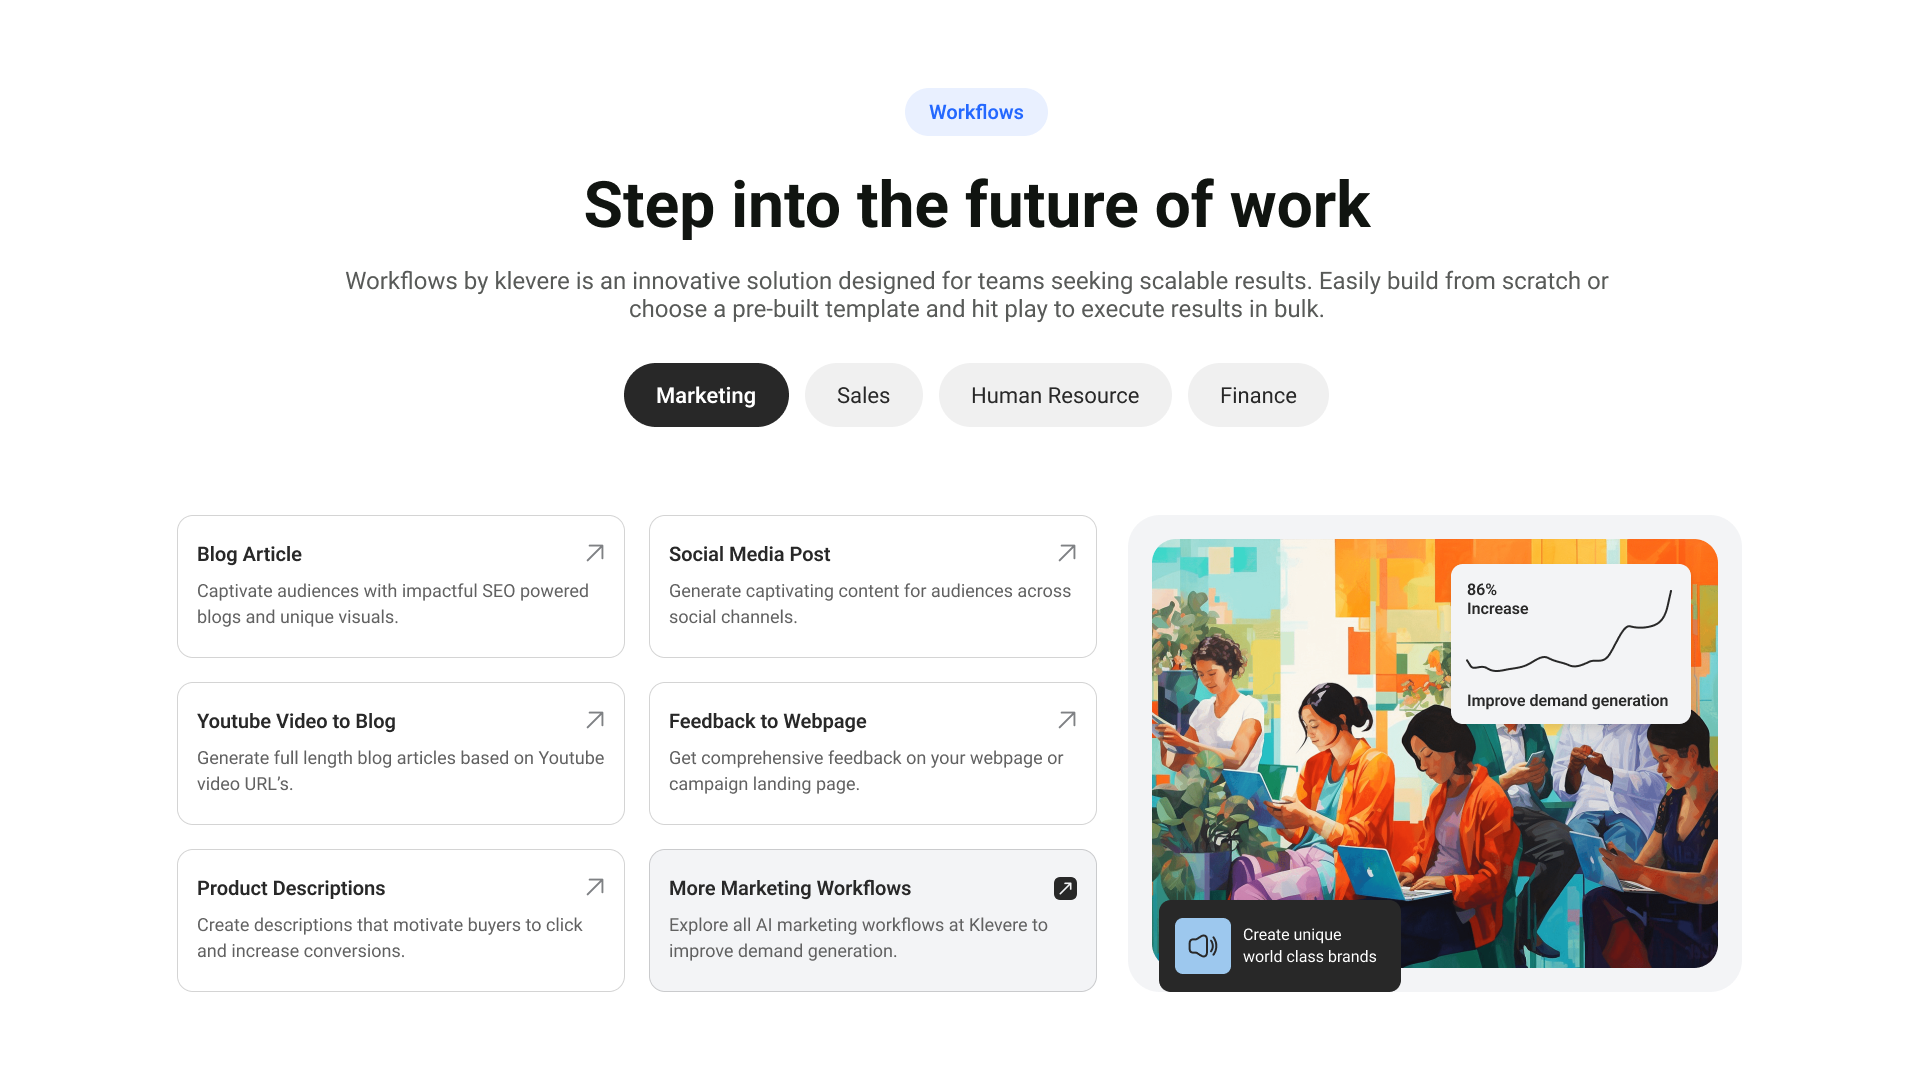Screen dimensions: 1920x1080
Task: Click the speaker/audio icon in brand card
Action: click(x=1199, y=945)
